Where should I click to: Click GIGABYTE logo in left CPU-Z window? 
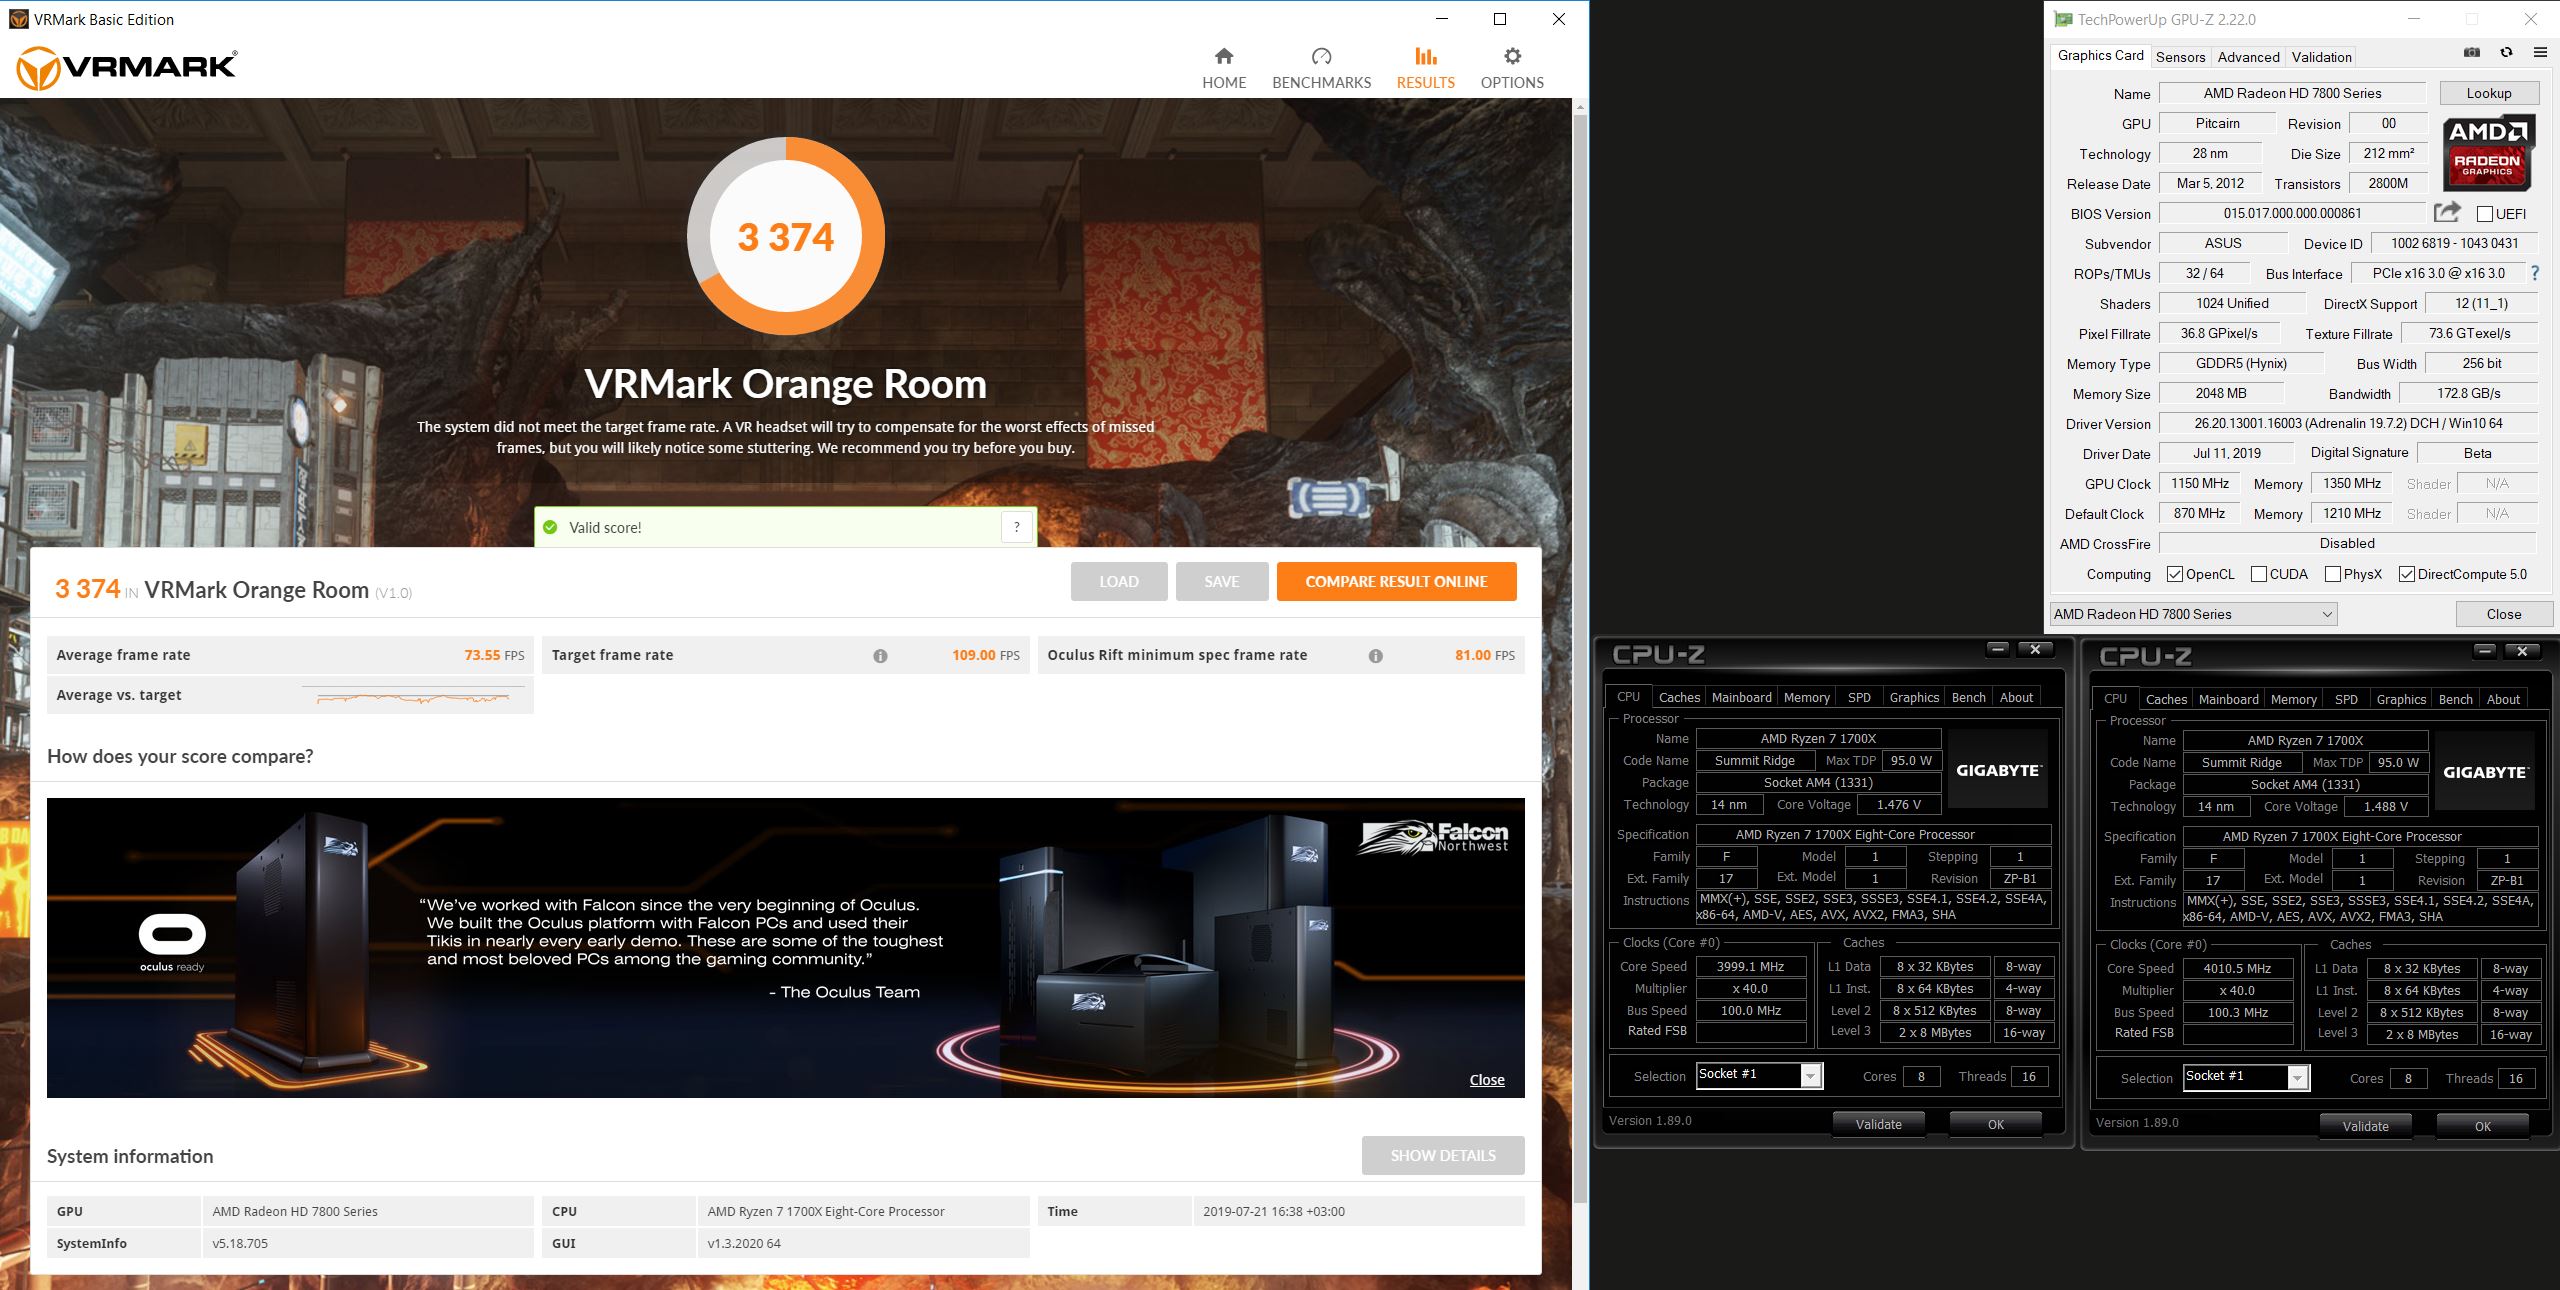(x=1998, y=770)
